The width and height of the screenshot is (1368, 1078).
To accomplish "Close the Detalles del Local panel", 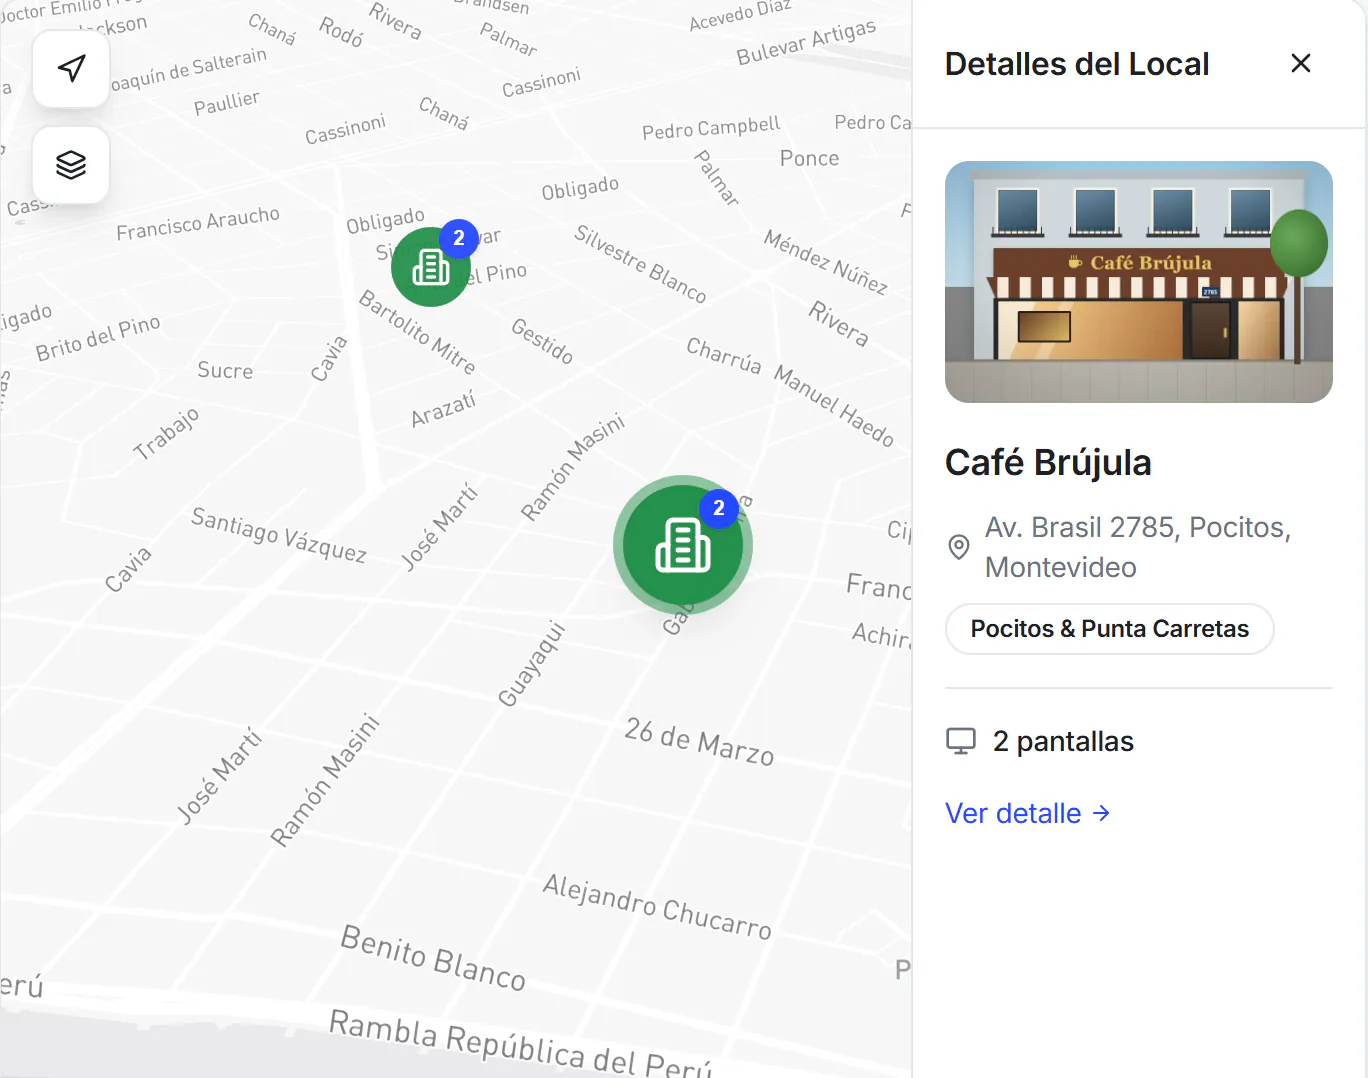I will pyautogui.click(x=1301, y=63).
